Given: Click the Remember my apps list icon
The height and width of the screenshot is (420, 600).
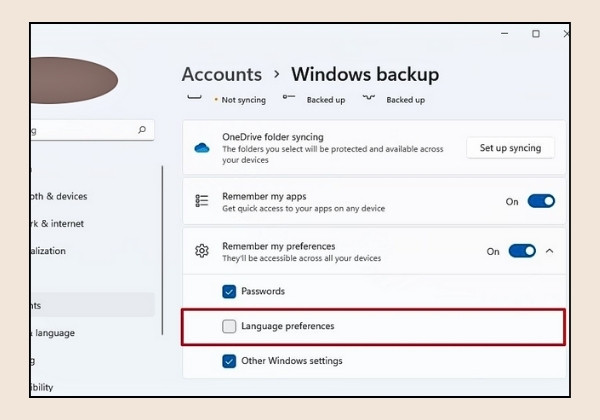Looking at the screenshot, I should point(202,201).
